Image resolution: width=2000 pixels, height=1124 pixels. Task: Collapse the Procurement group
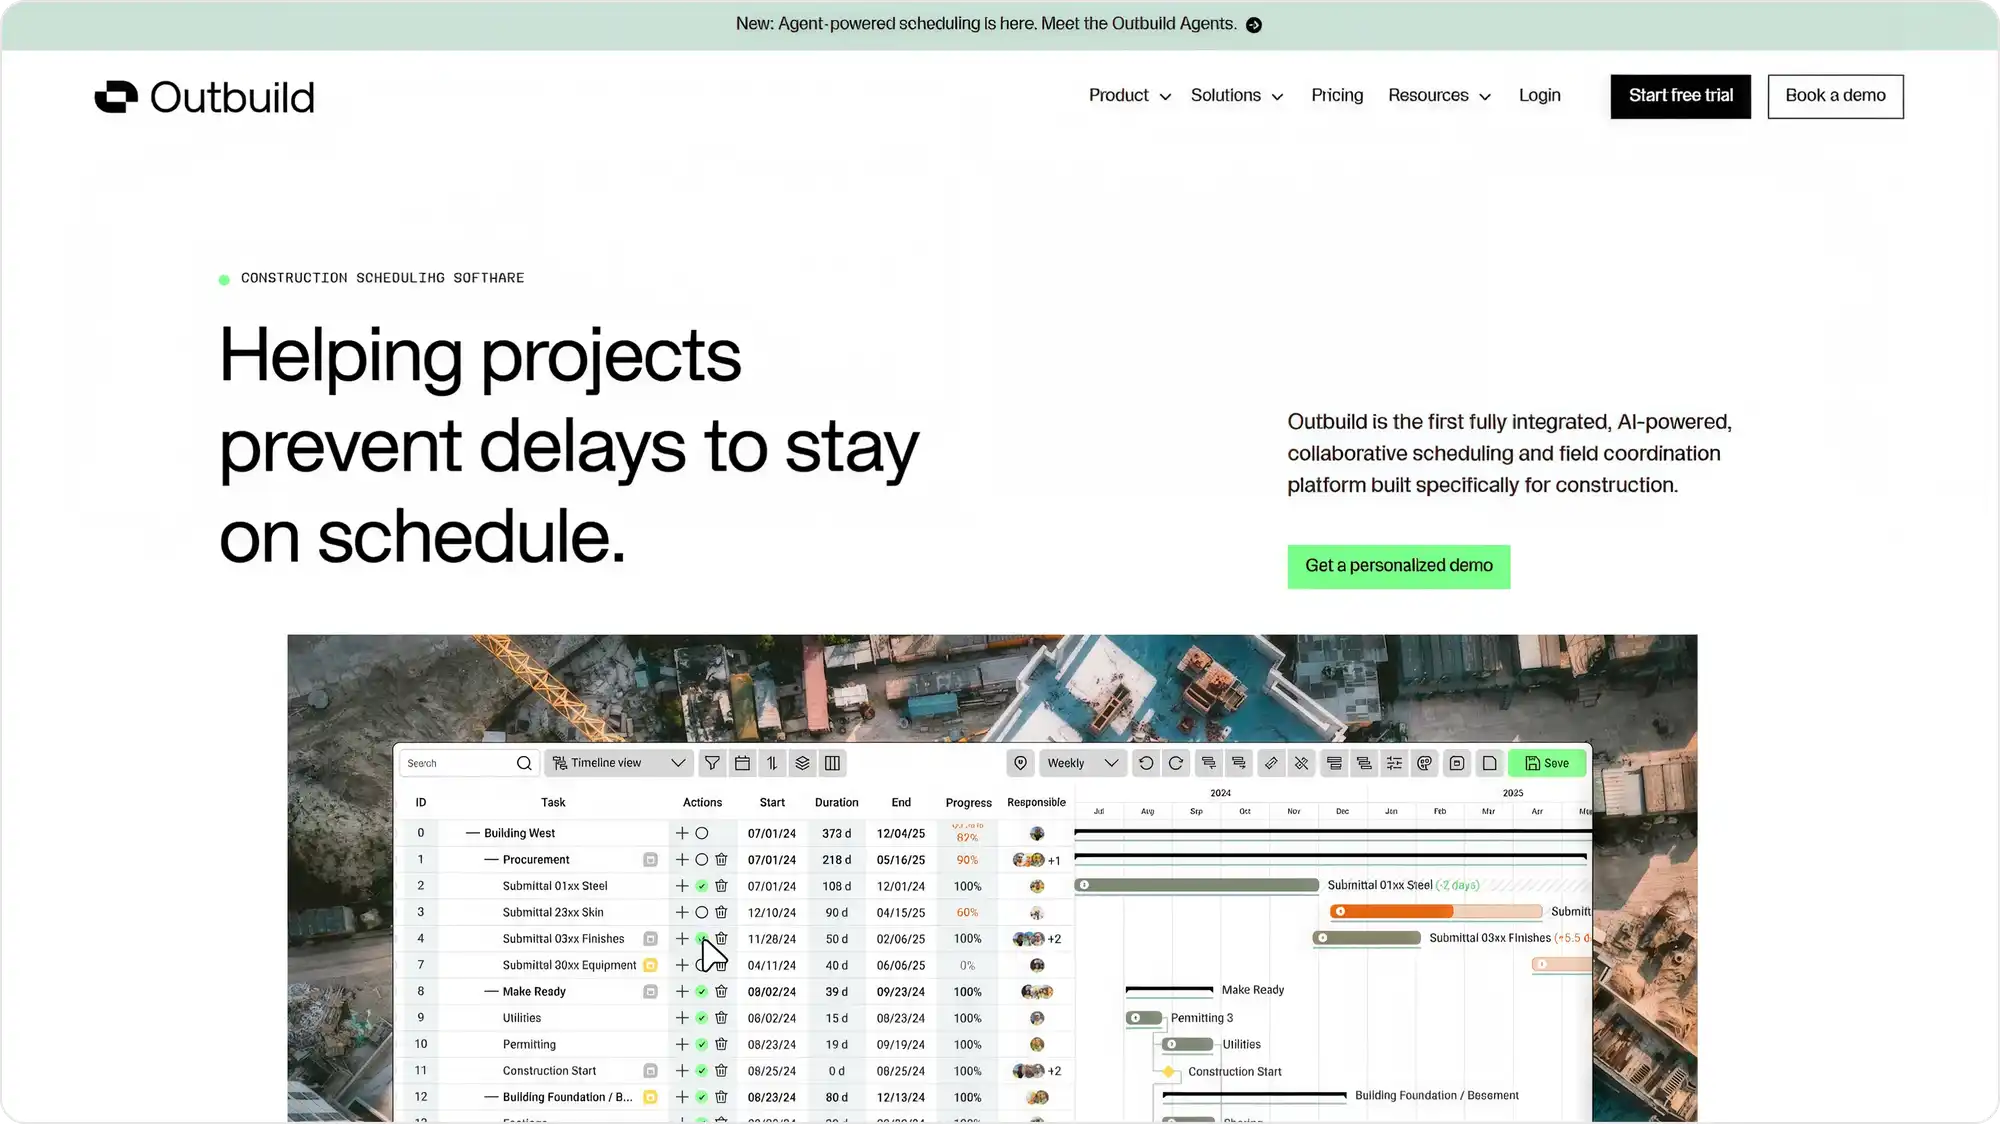pyautogui.click(x=491, y=860)
